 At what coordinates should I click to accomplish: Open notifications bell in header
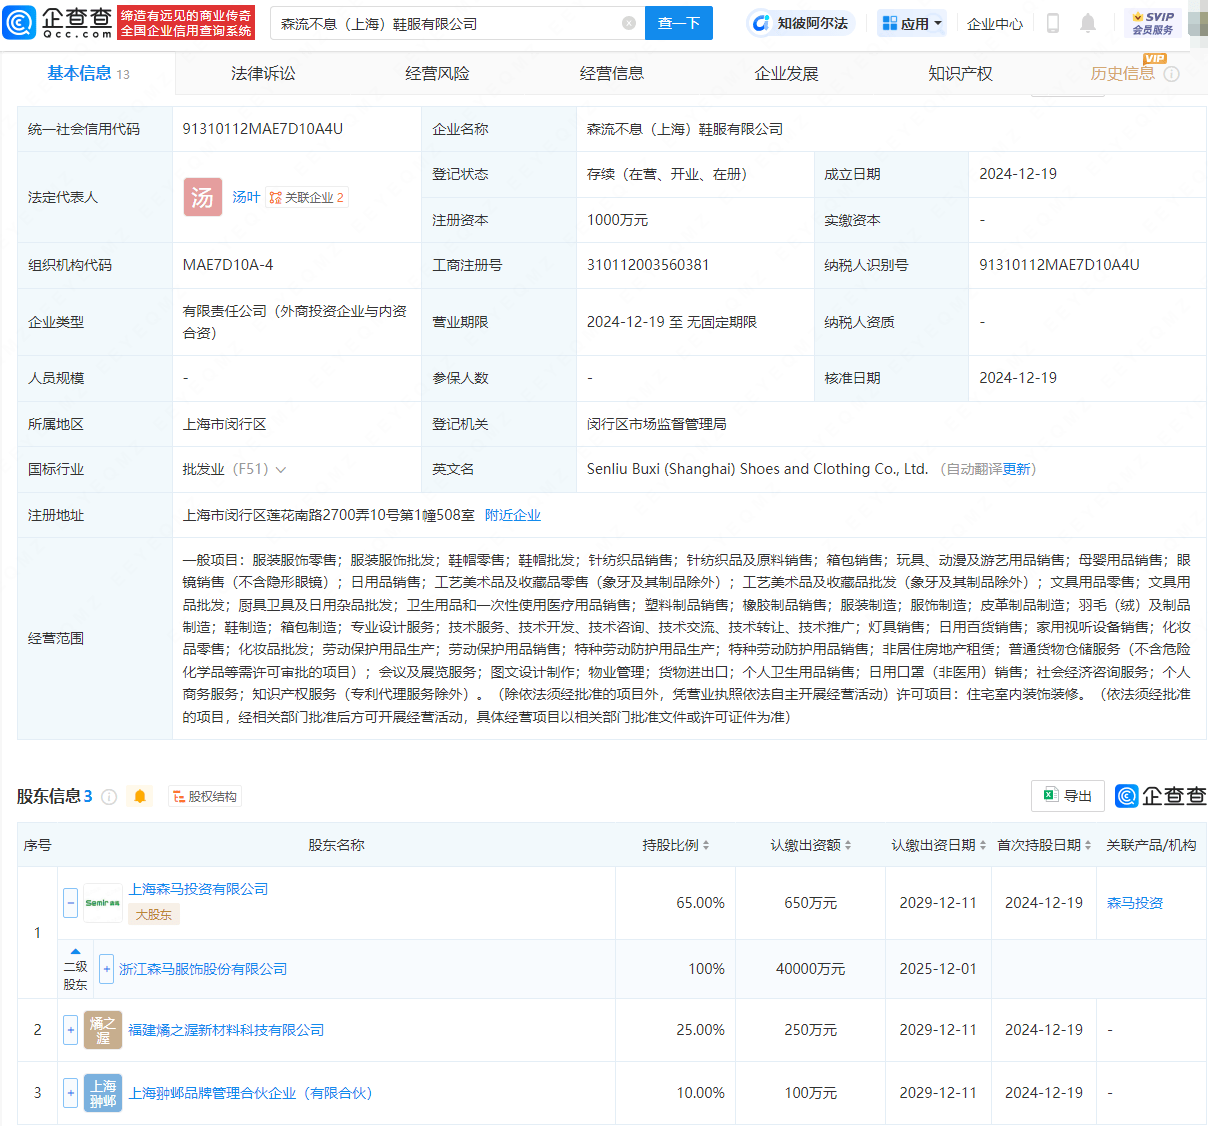[x=1088, y=23]
